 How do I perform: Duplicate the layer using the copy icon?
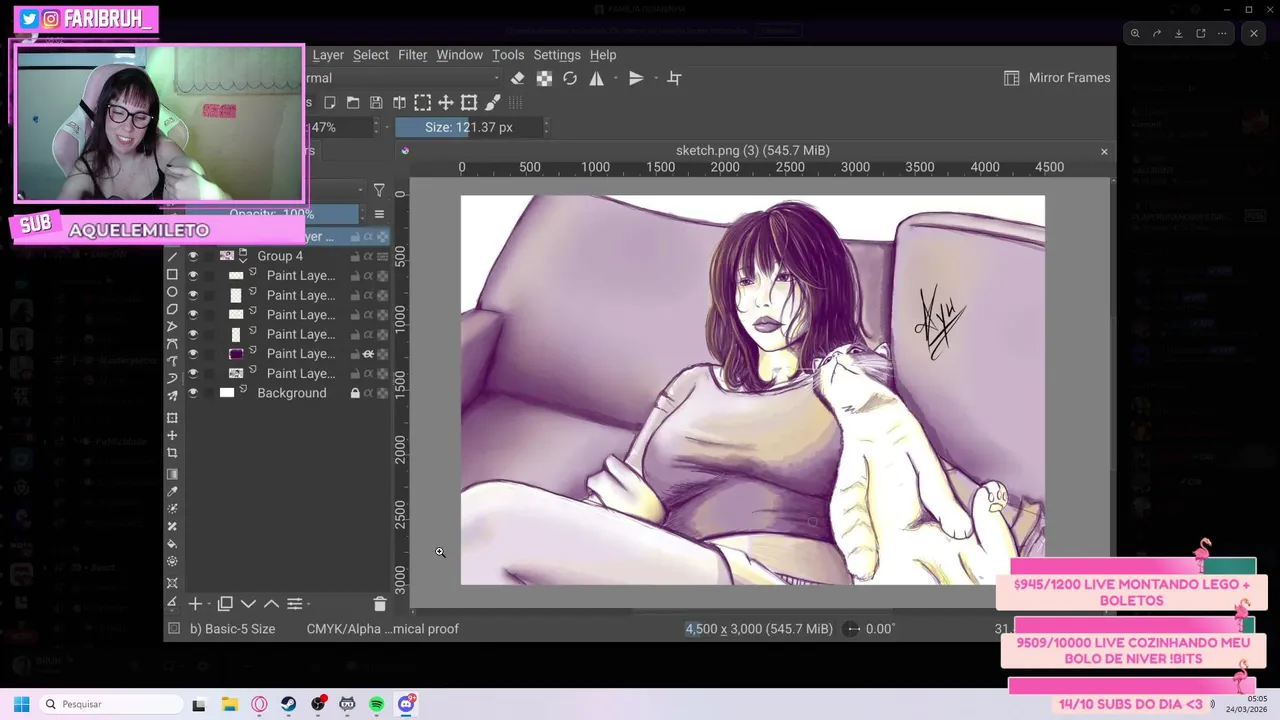click(225, 604)
